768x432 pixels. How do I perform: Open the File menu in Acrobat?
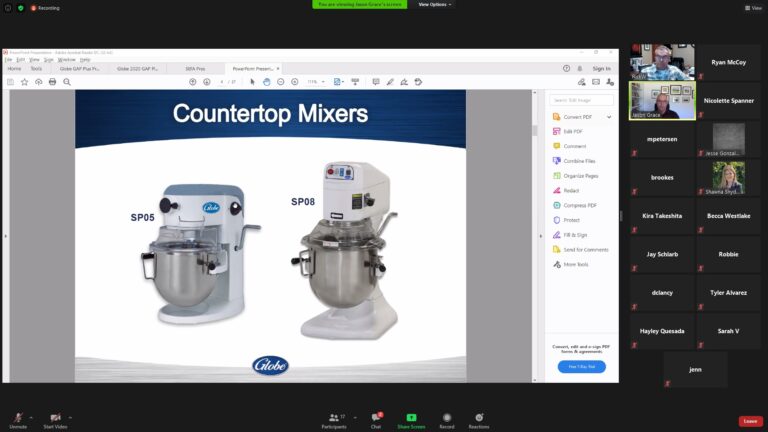[x=8, y=60]
